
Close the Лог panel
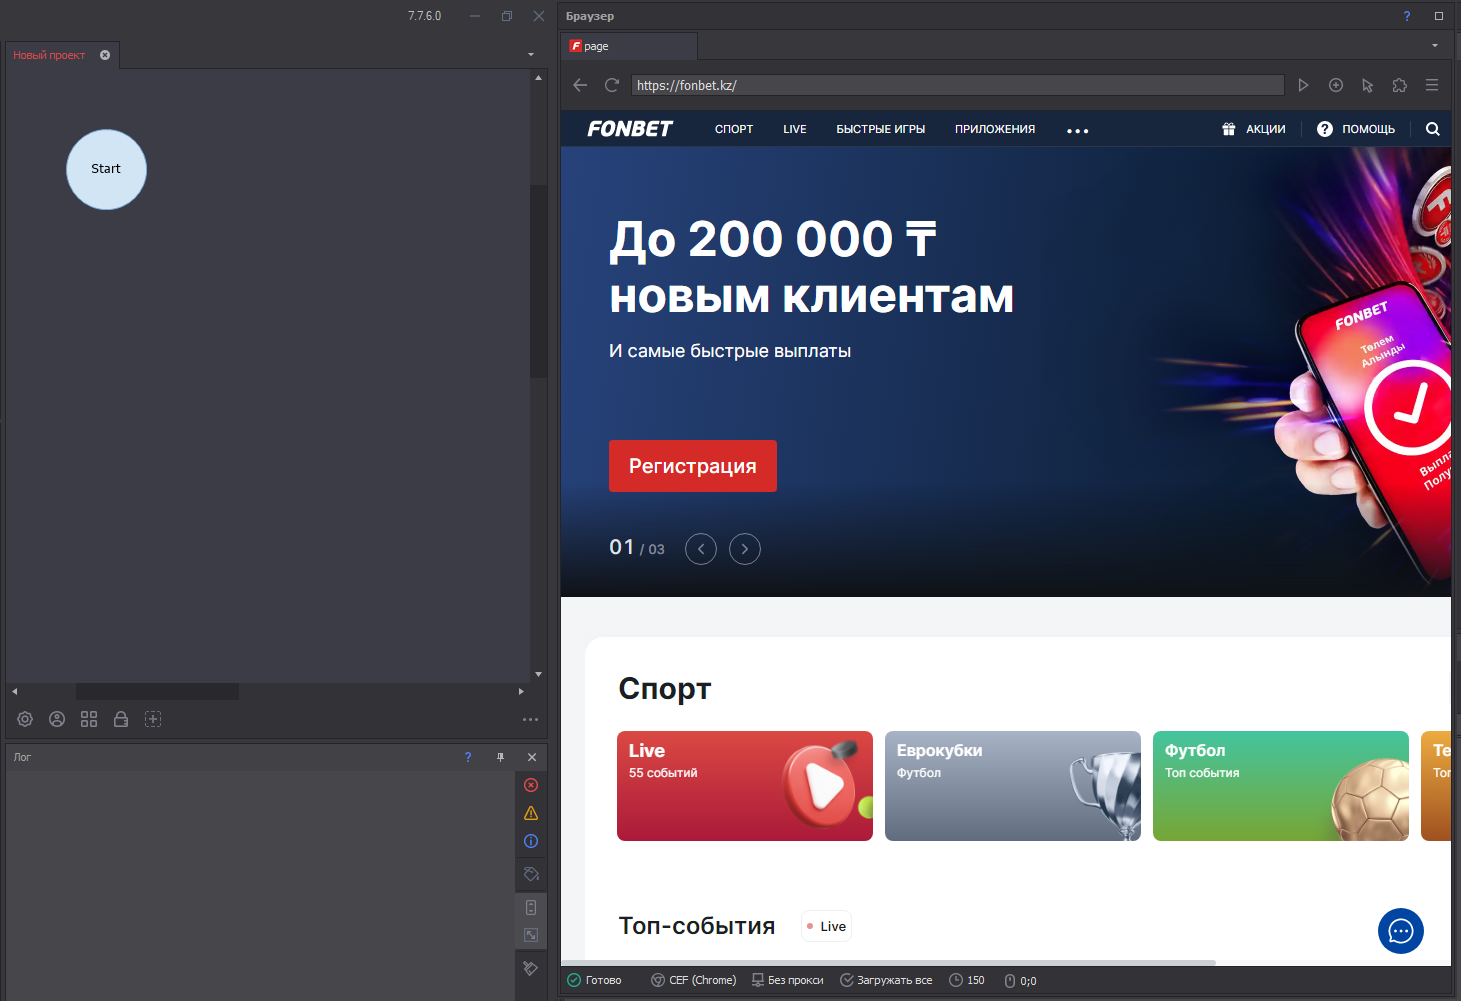pyautogui.click(x=532, y=757)
